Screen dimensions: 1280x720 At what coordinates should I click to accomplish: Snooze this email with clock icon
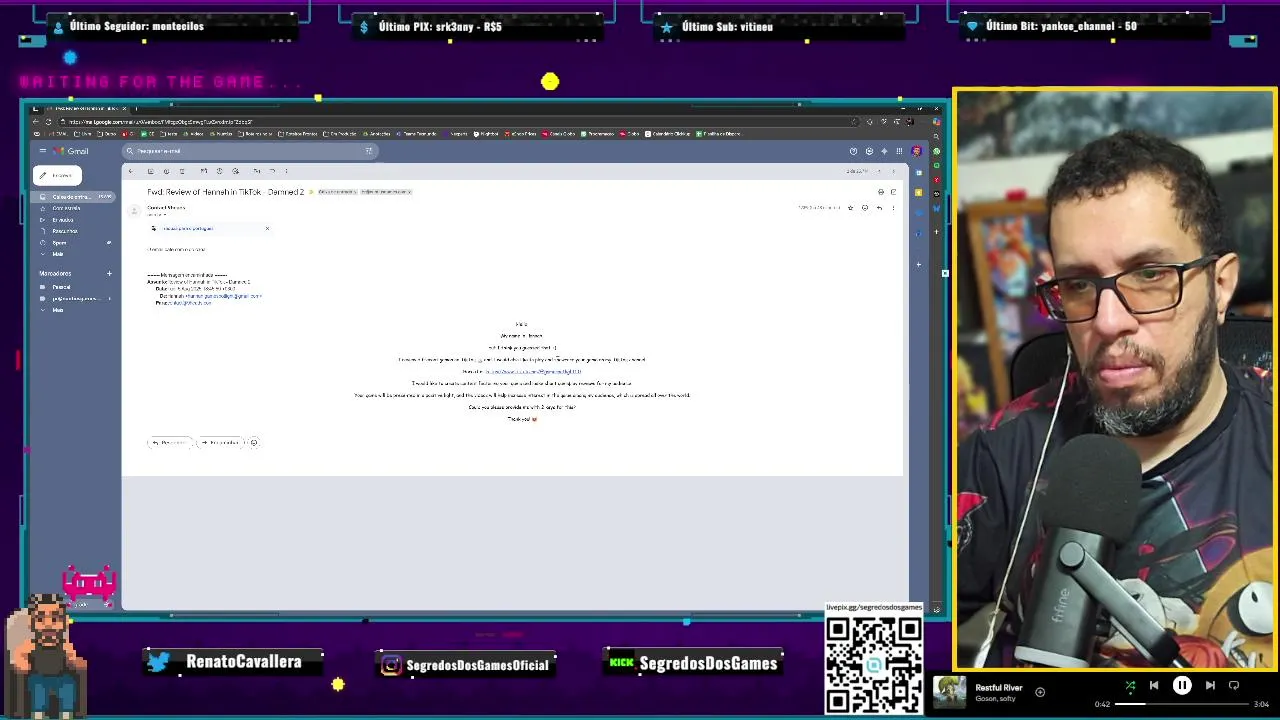click(219, 171)
